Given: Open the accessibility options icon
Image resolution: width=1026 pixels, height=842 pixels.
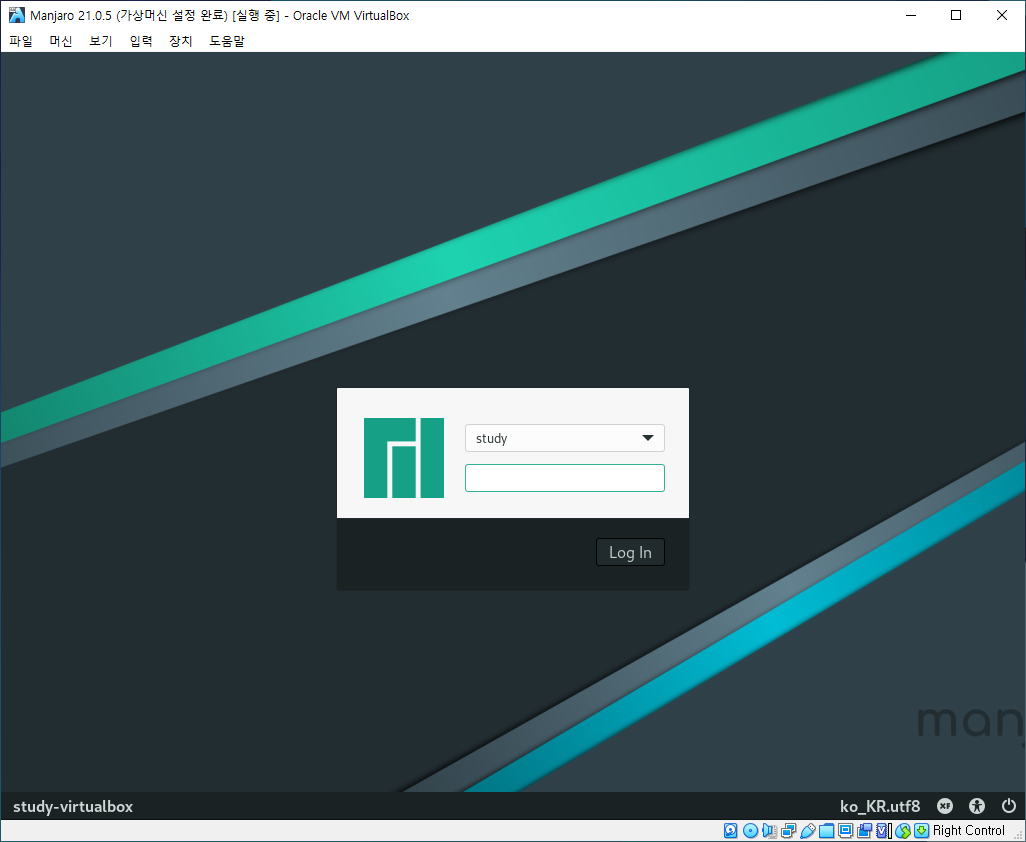Looking at the screenshot, I should (x=977, y=806).
